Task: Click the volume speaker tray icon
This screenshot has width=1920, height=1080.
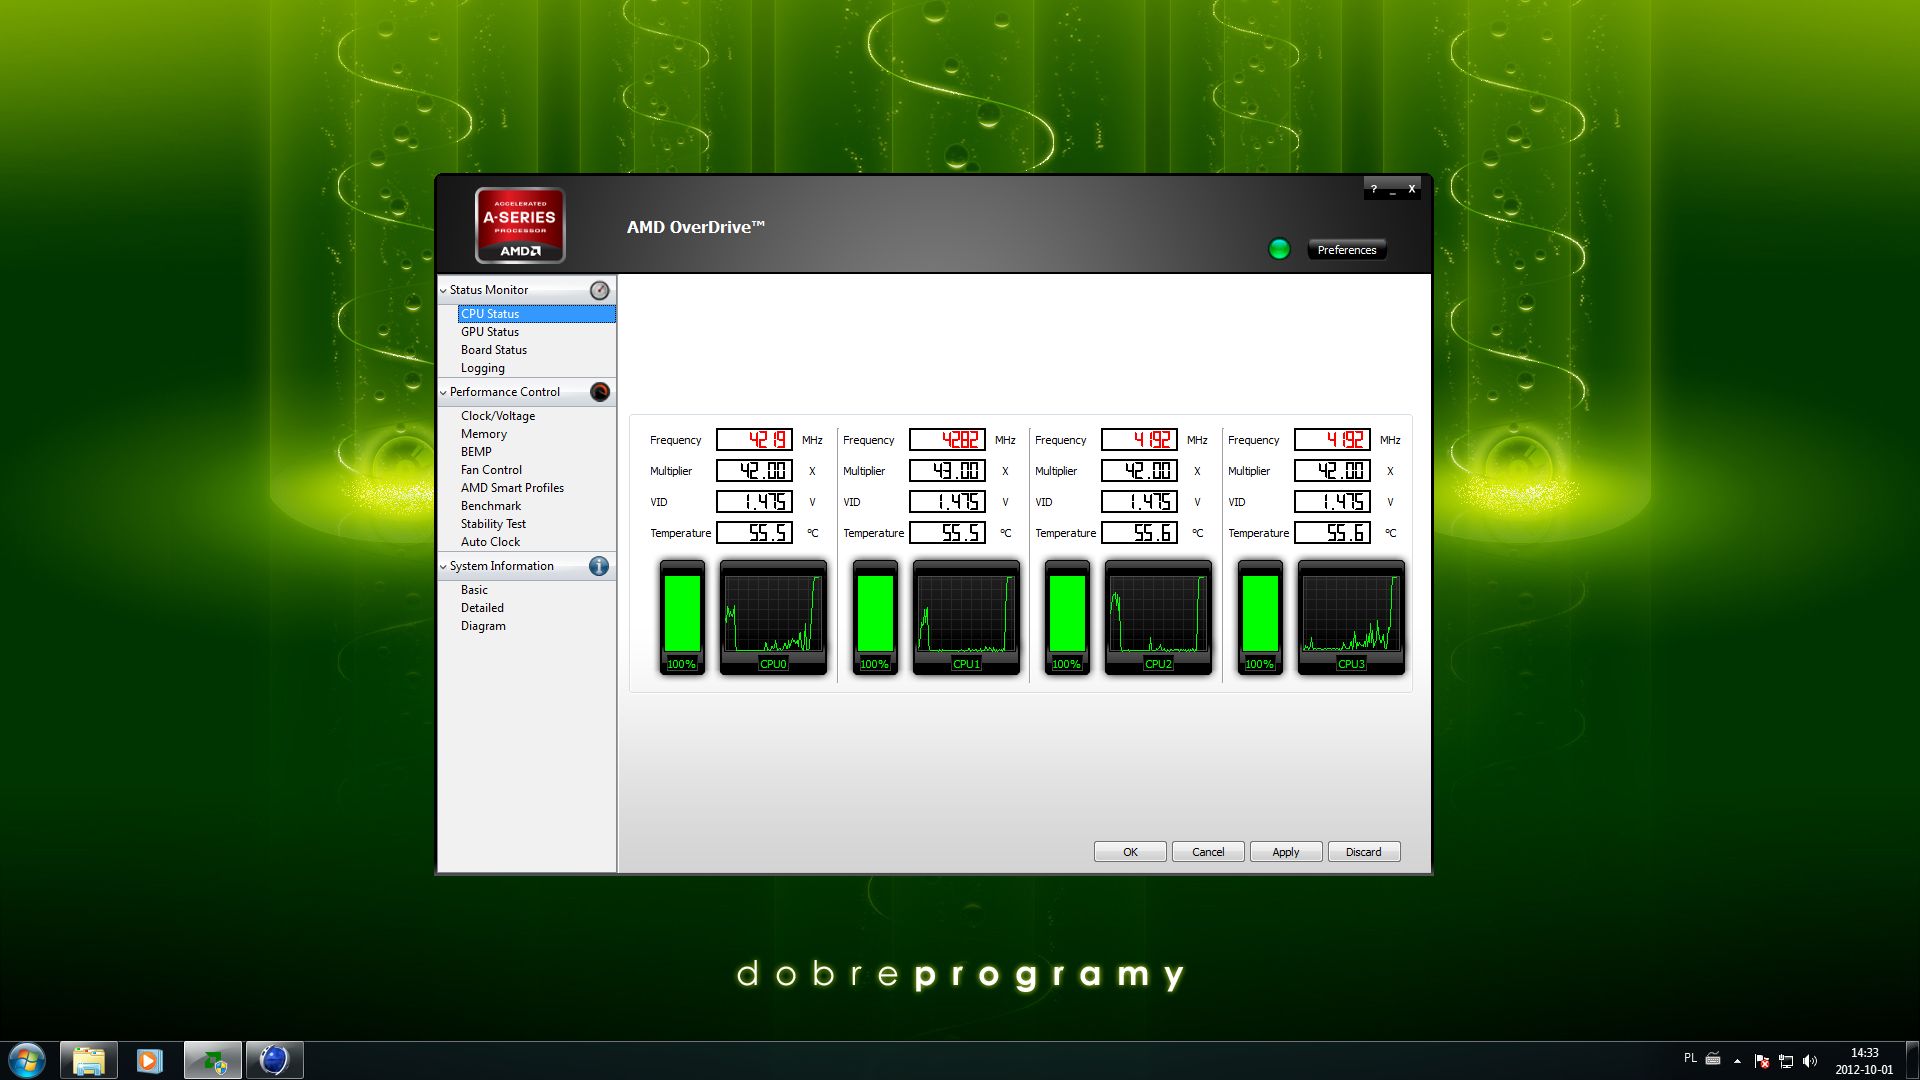Action: point(1810,1061)
